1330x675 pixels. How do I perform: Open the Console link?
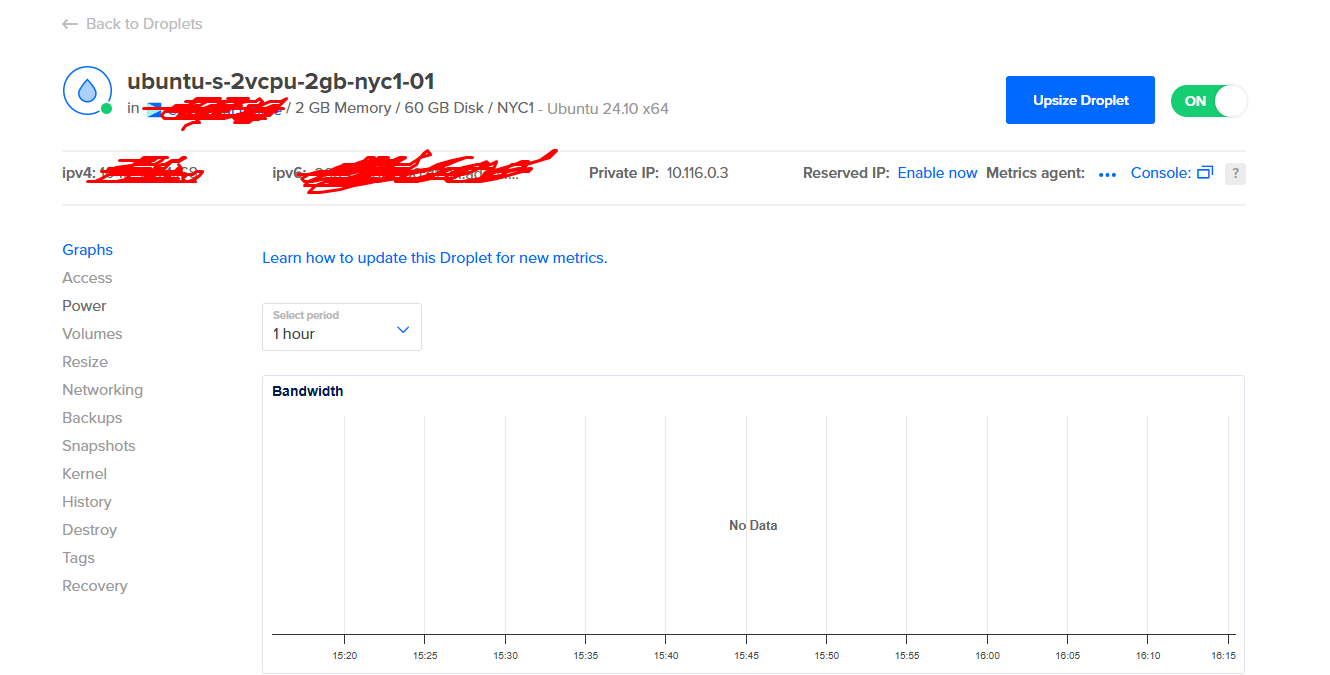click(x=1160, y=173)
